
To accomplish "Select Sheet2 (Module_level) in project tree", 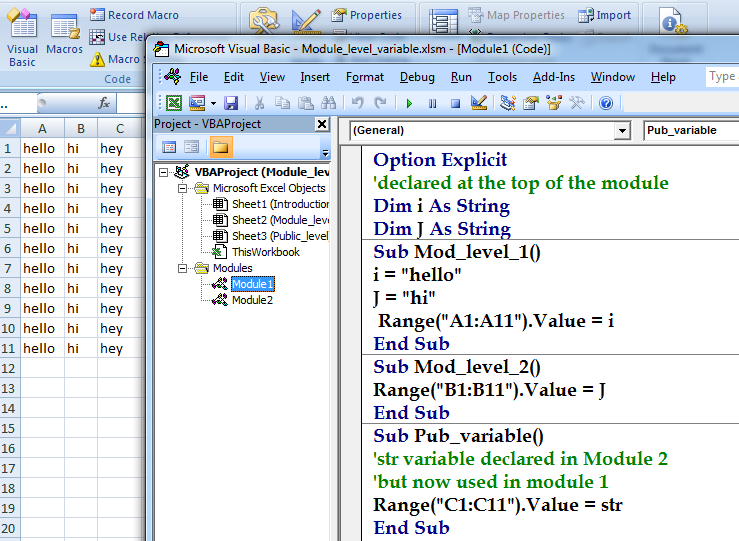I will coord(271,220).
